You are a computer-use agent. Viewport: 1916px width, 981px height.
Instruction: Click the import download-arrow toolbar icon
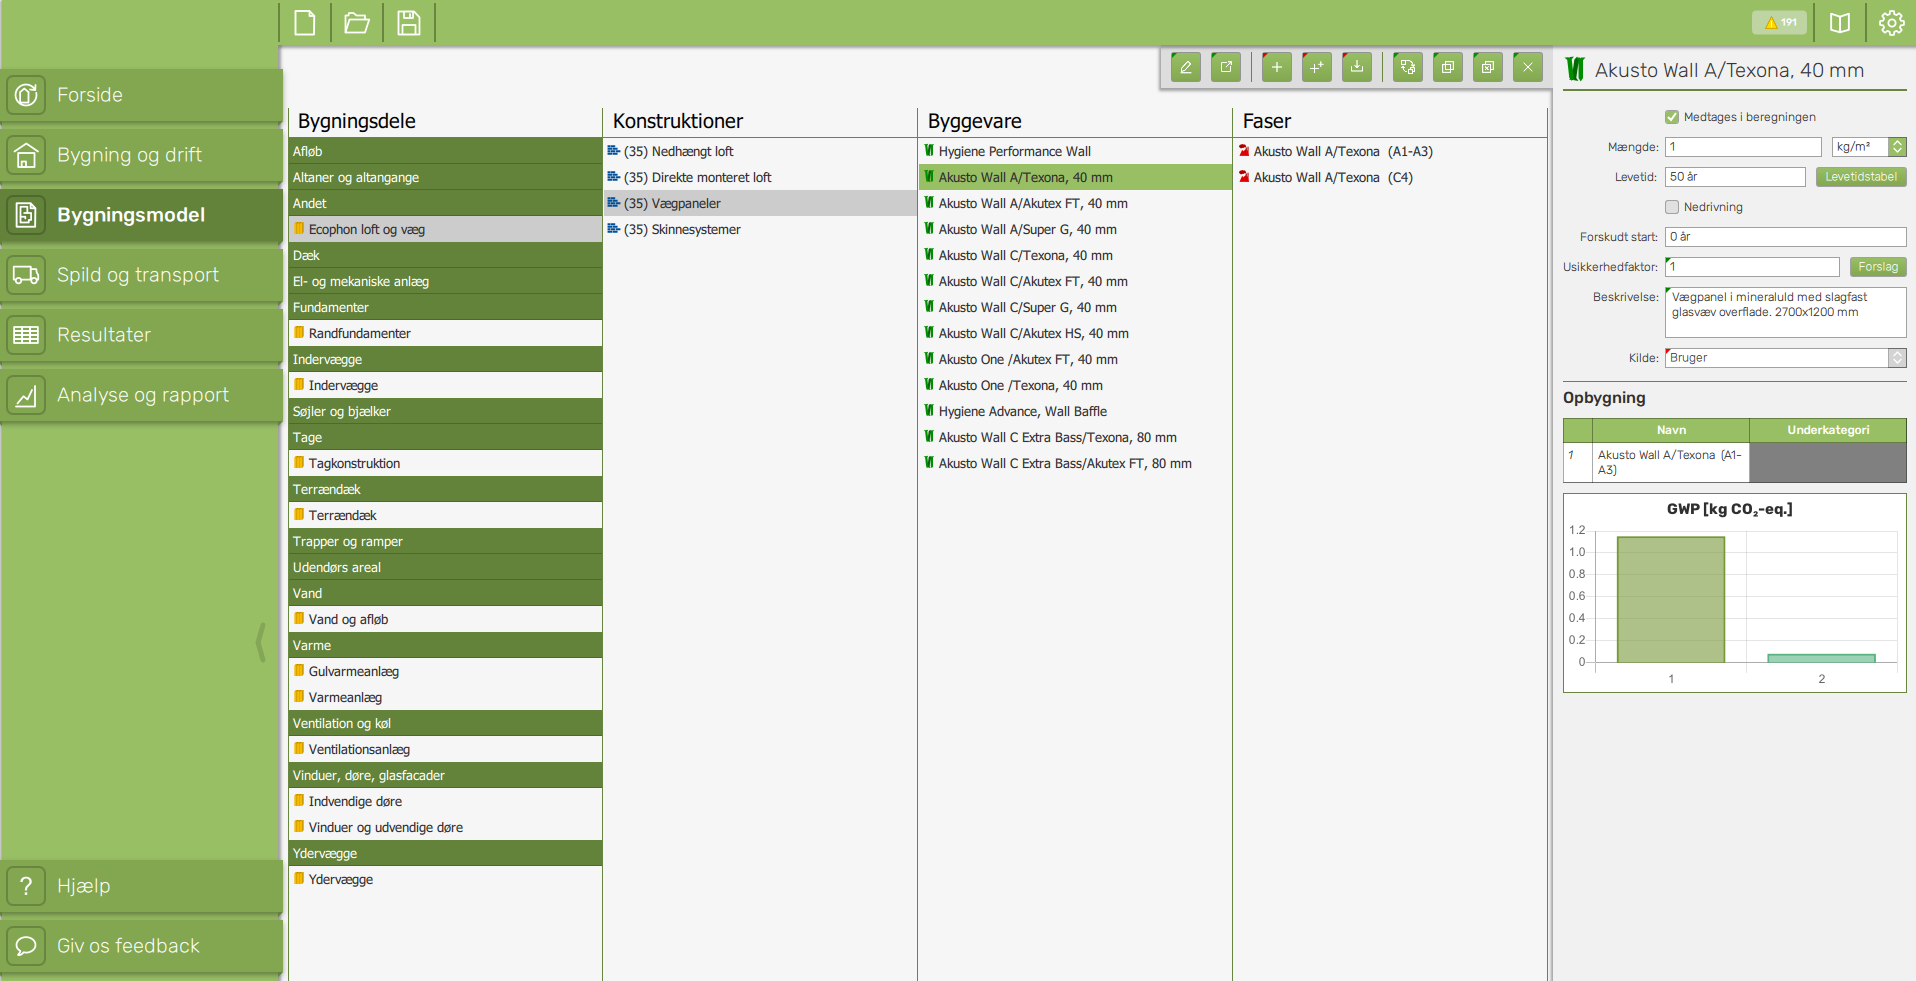point(1356,67)
